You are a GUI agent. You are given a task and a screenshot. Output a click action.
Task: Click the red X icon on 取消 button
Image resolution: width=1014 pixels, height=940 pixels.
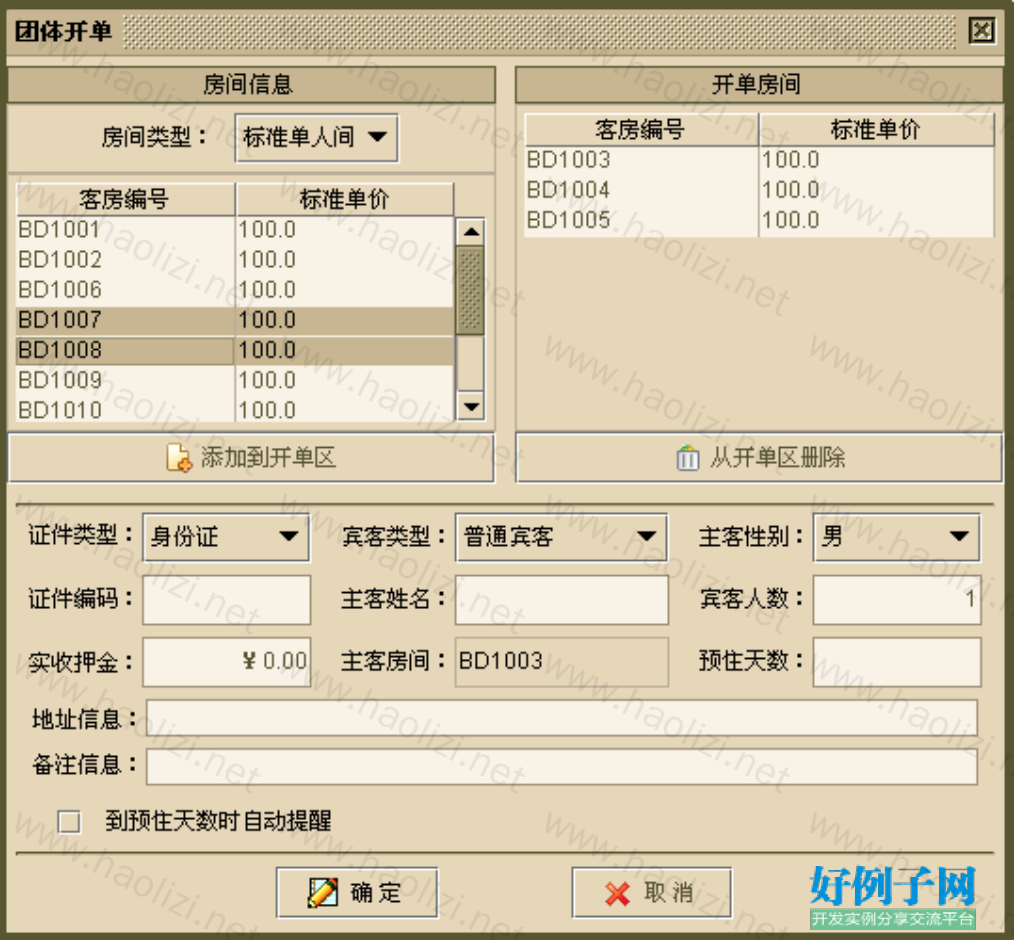click(x=618, y=893)
